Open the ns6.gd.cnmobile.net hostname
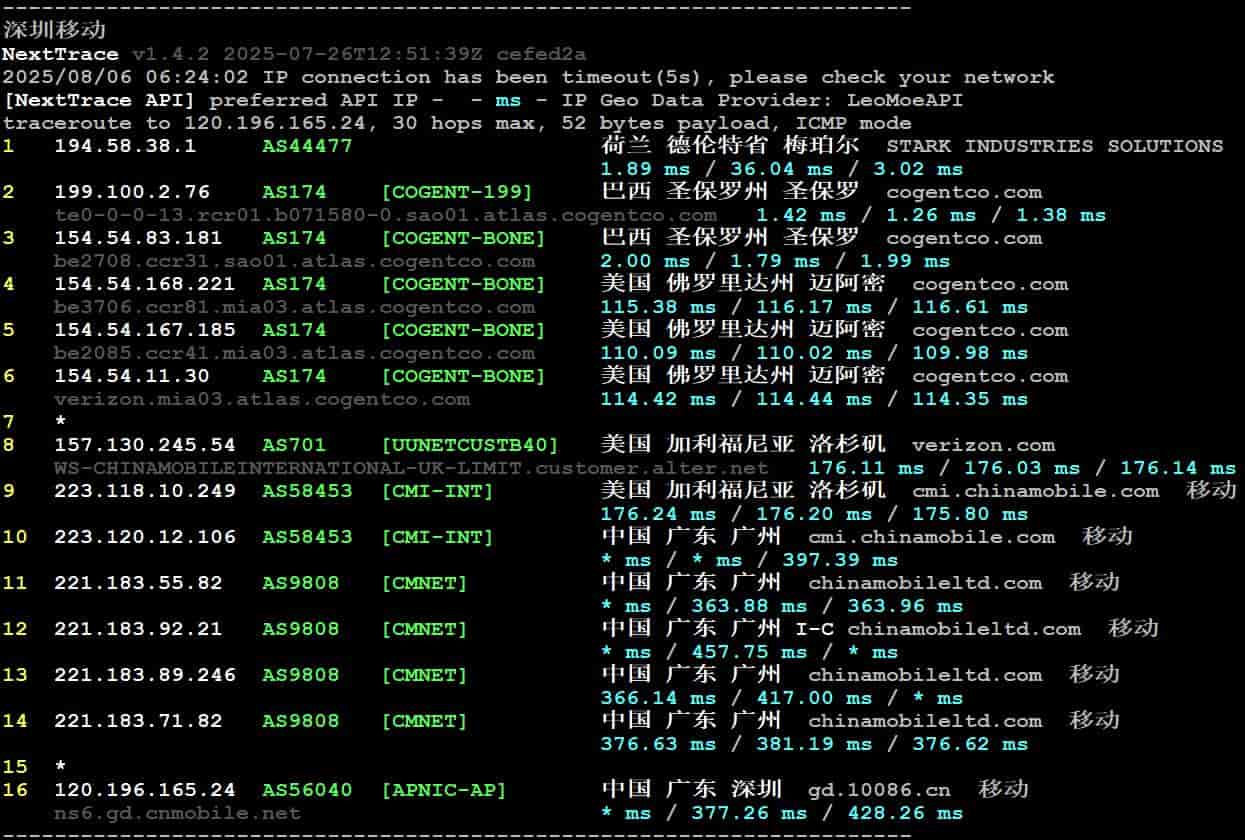 click(177, 813)
